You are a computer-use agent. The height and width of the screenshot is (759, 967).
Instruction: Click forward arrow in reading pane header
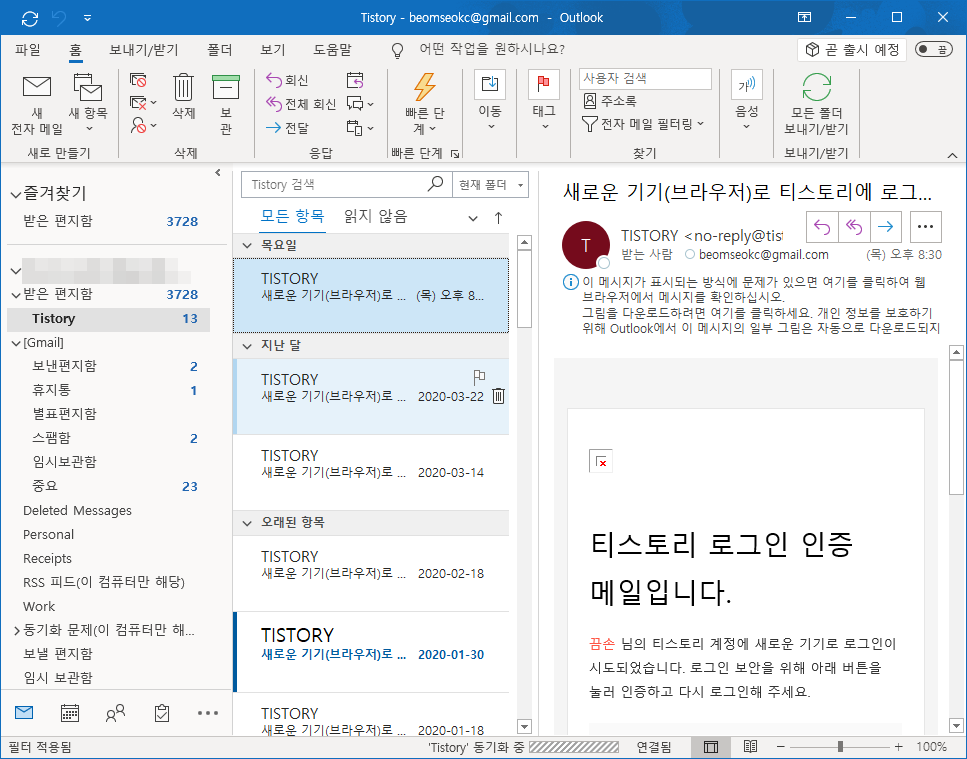(x=886, y=227)
